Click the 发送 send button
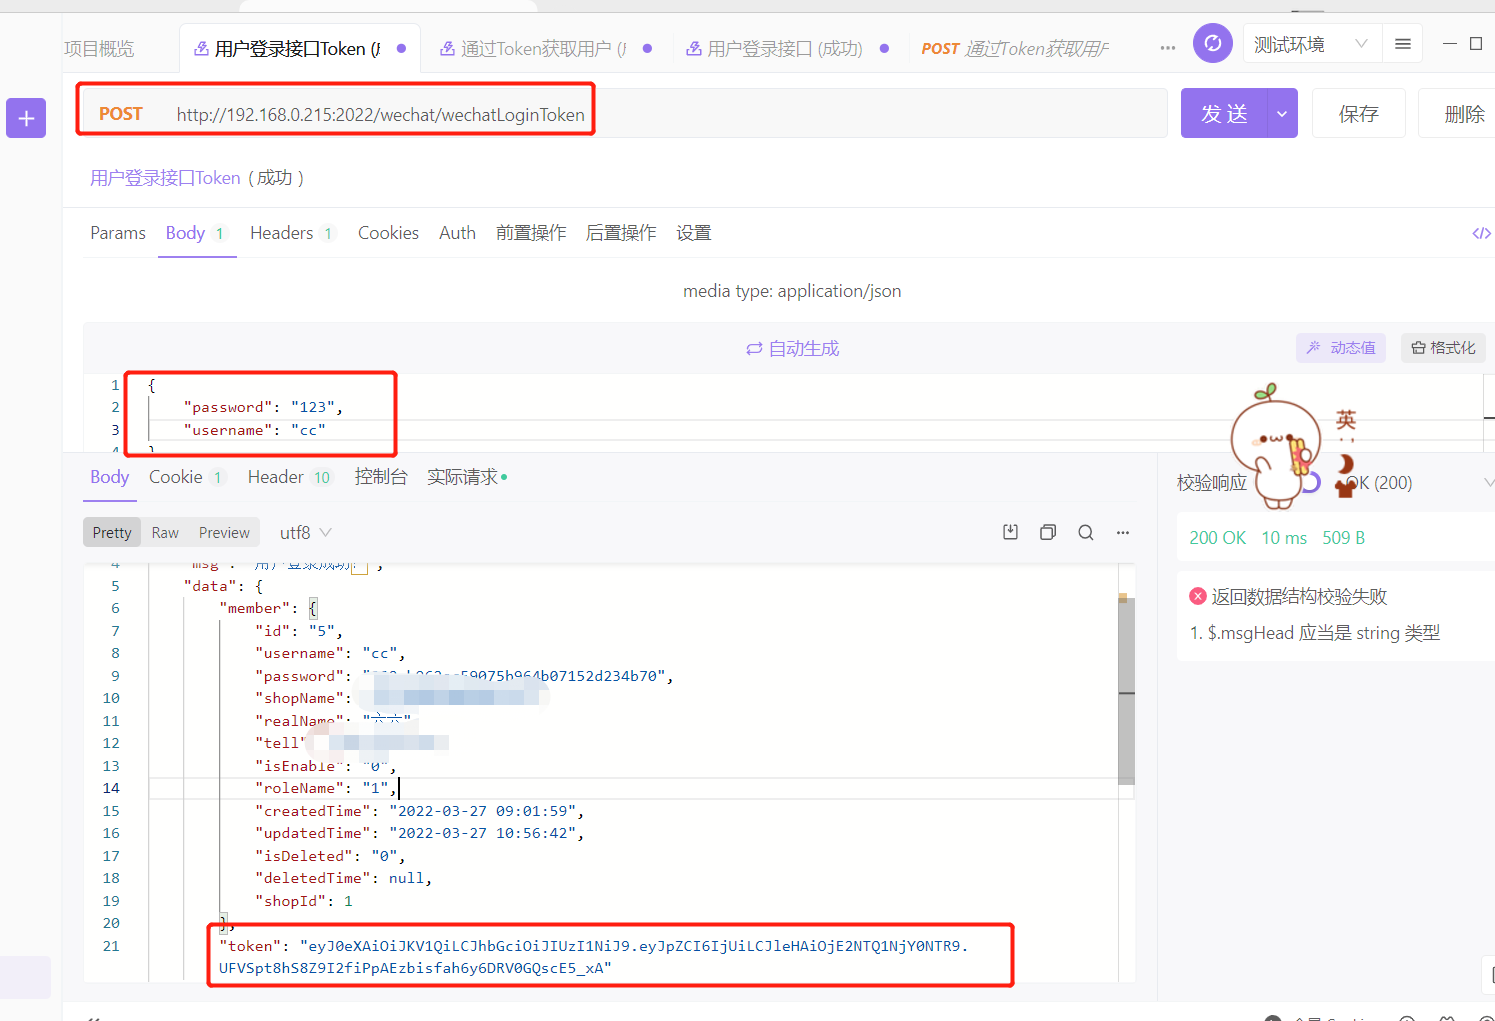 [x=1224, y=113]
